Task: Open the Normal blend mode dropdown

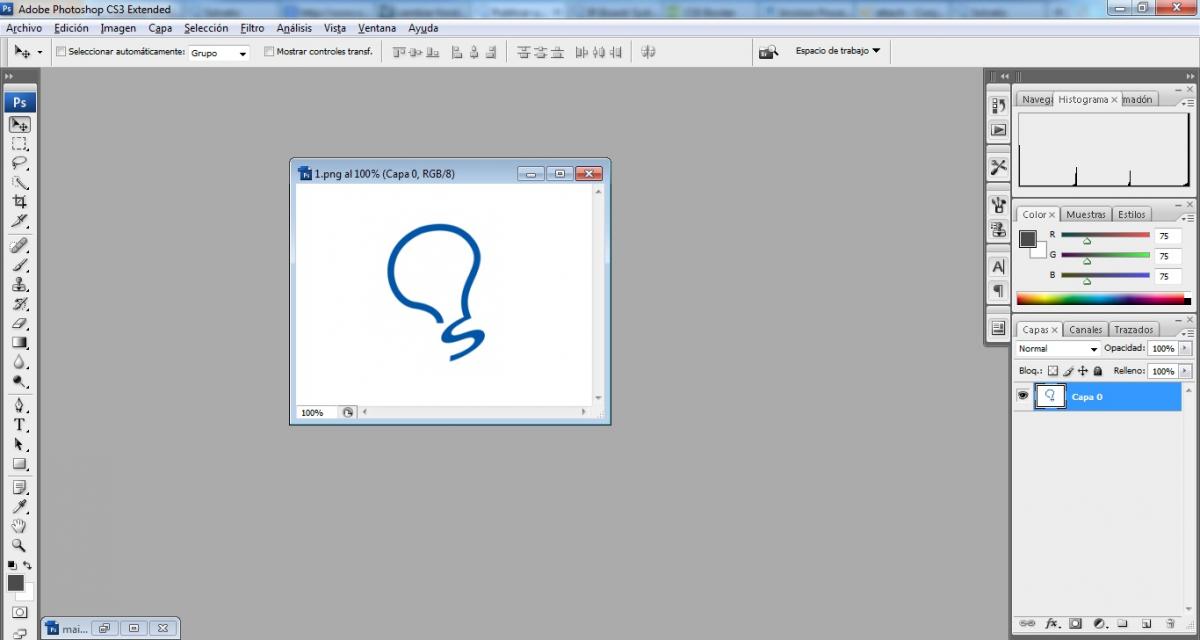Action: pyautogui.click(x=1058, y=349)
